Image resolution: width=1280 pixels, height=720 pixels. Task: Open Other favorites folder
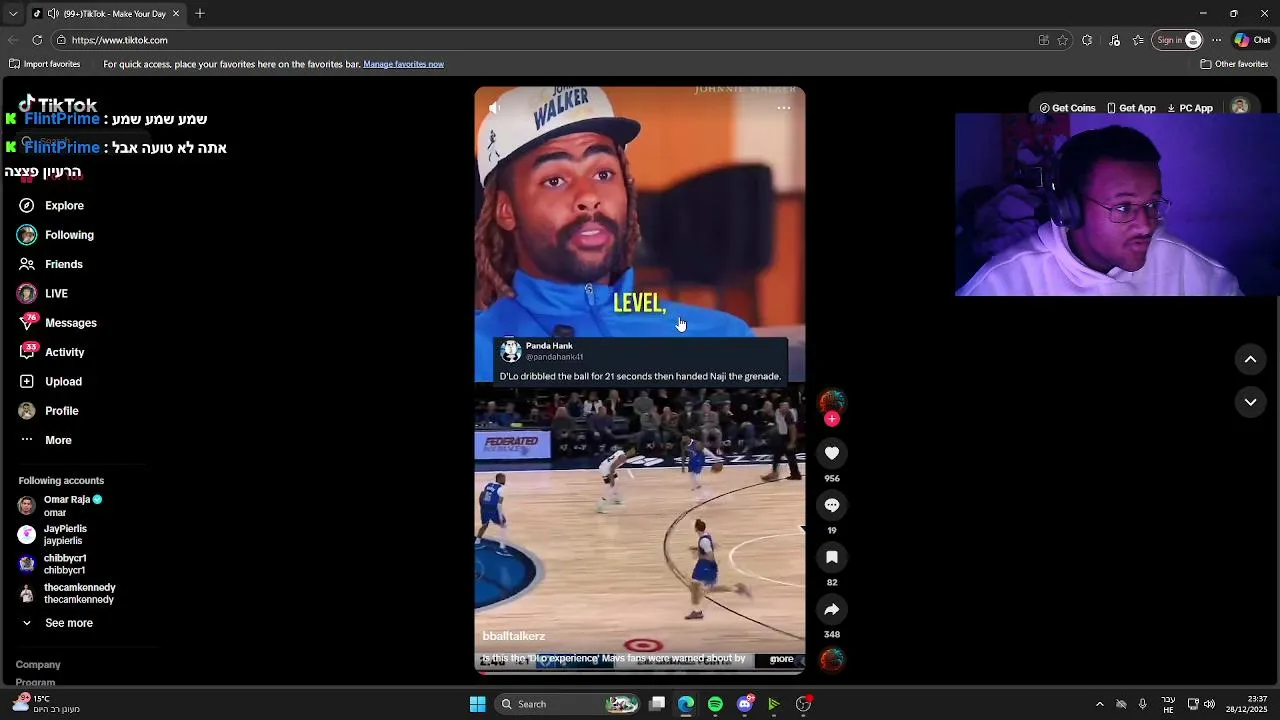click(x=1234, y=64)
